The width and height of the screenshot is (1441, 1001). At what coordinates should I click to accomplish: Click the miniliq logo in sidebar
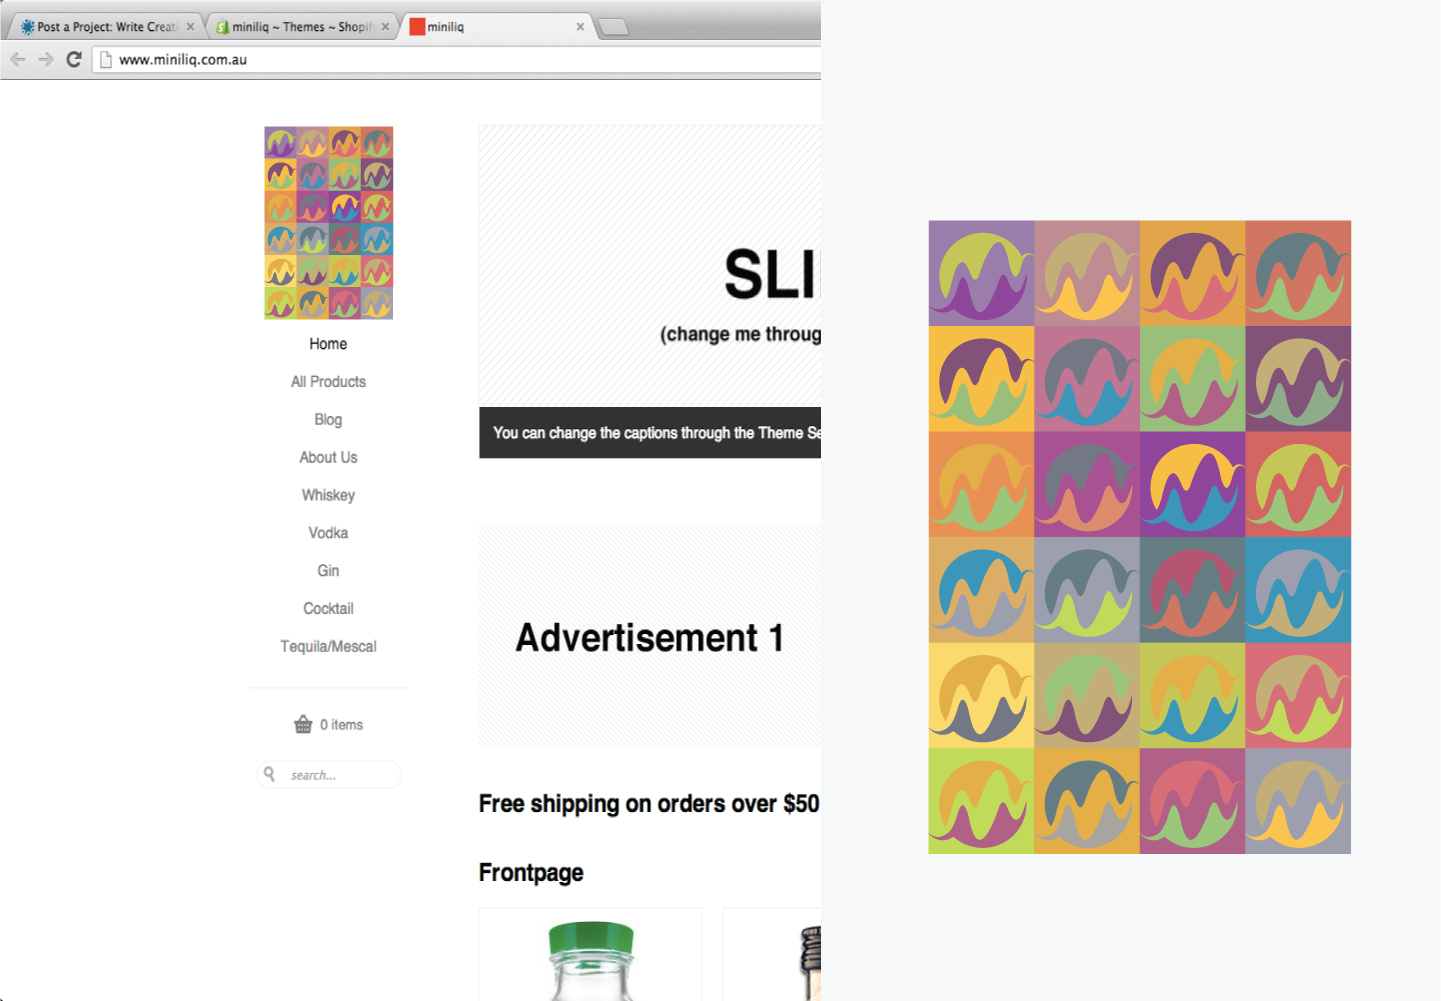328,223
